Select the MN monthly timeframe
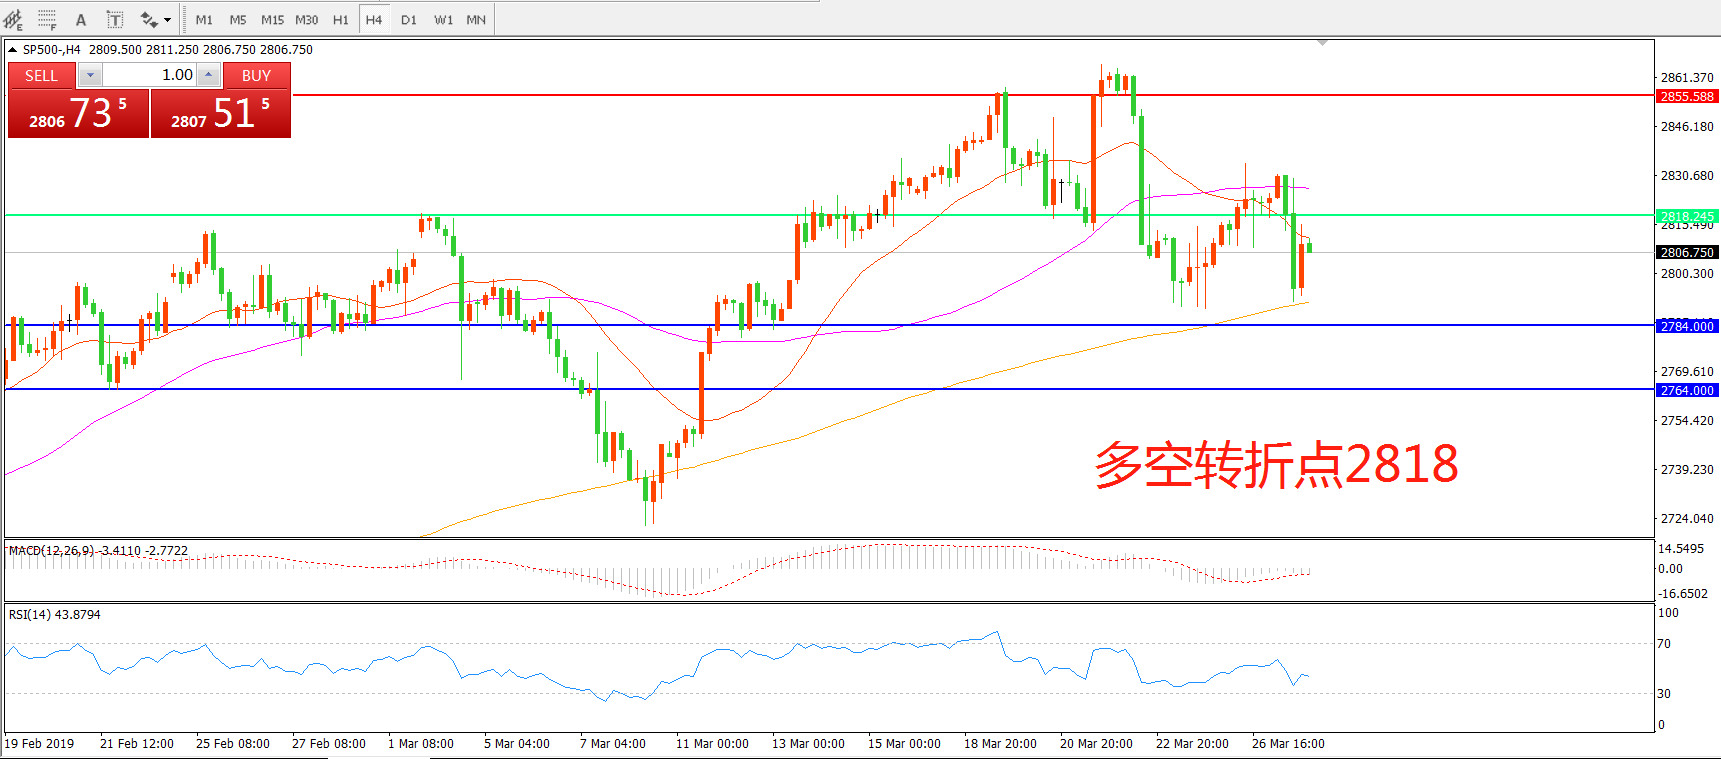The image size is (1721, 759). (476, 20)
